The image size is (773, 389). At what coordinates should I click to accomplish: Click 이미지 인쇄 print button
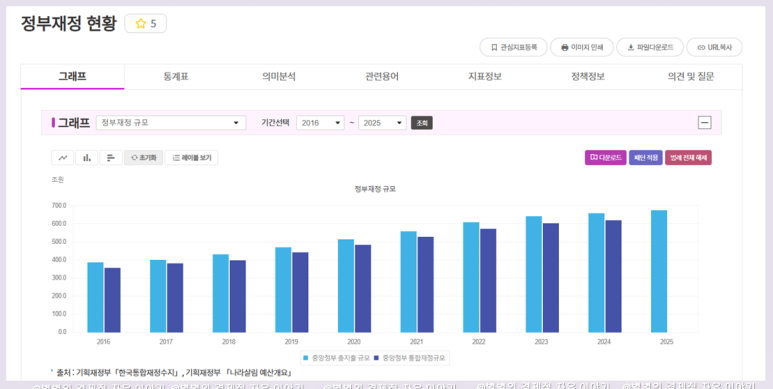582,47
